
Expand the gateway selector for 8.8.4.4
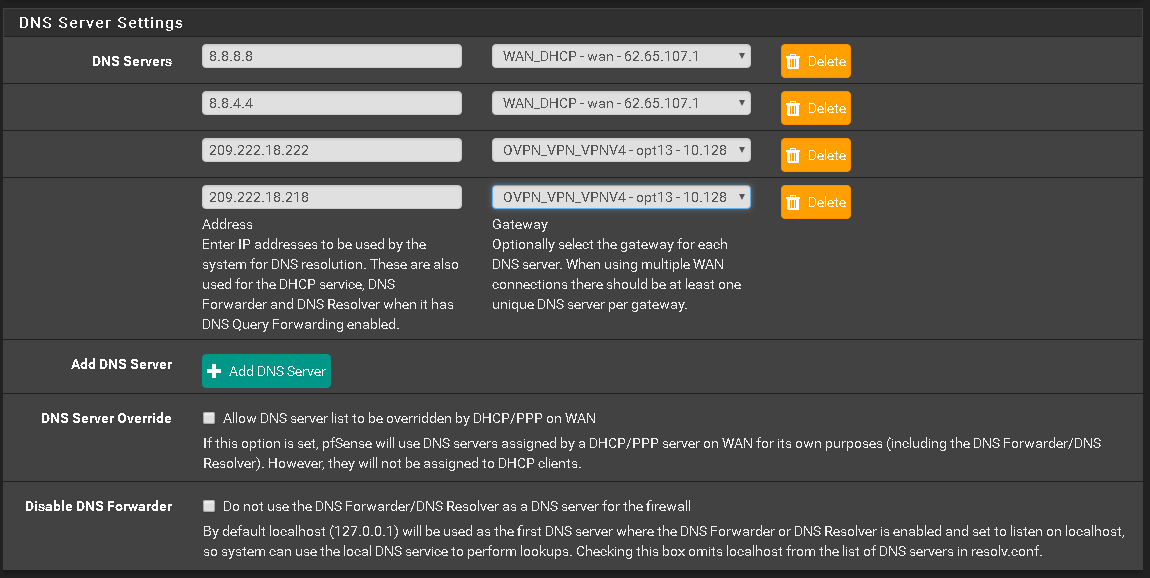point(621,103)
